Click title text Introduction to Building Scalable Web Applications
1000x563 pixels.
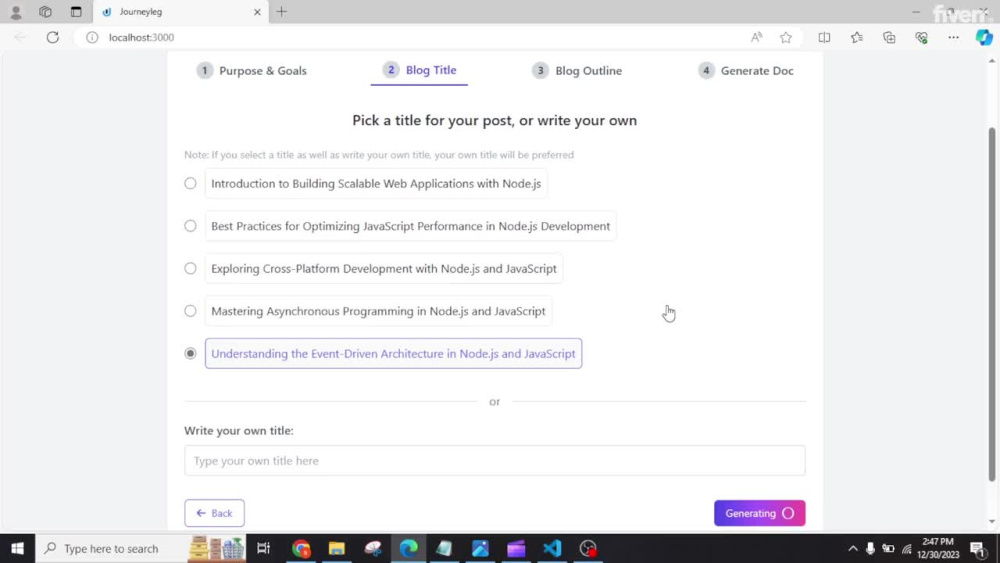(x=376, y=184)
